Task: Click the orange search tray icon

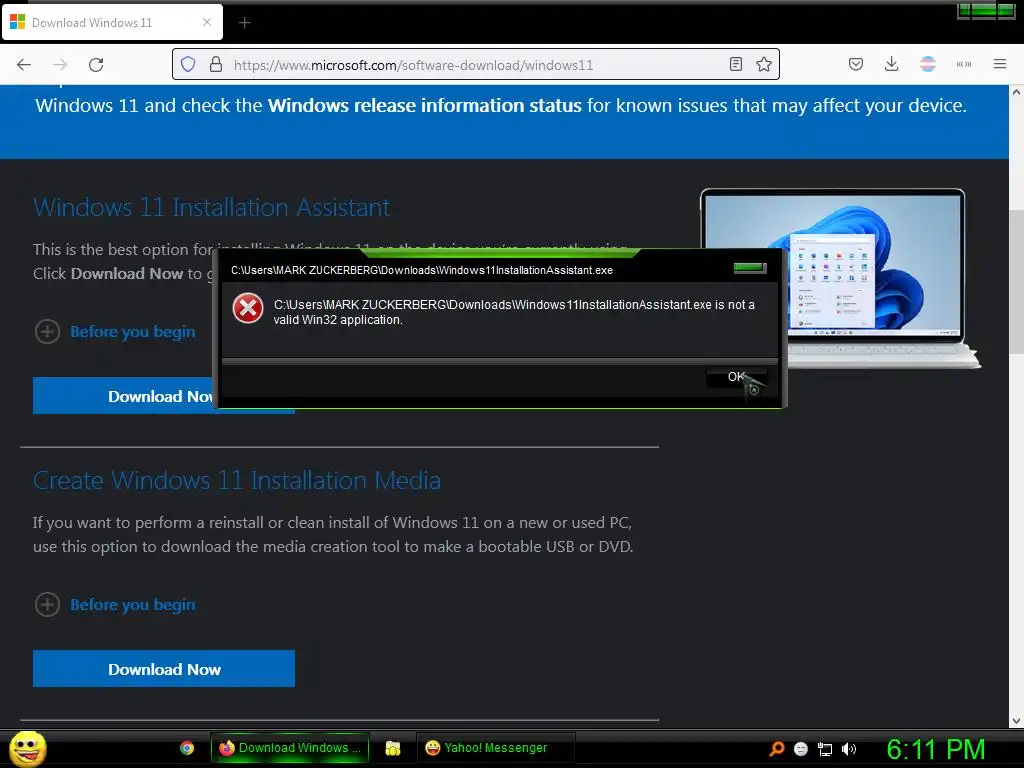Action: pyautogui.click(x=776, y=749)
